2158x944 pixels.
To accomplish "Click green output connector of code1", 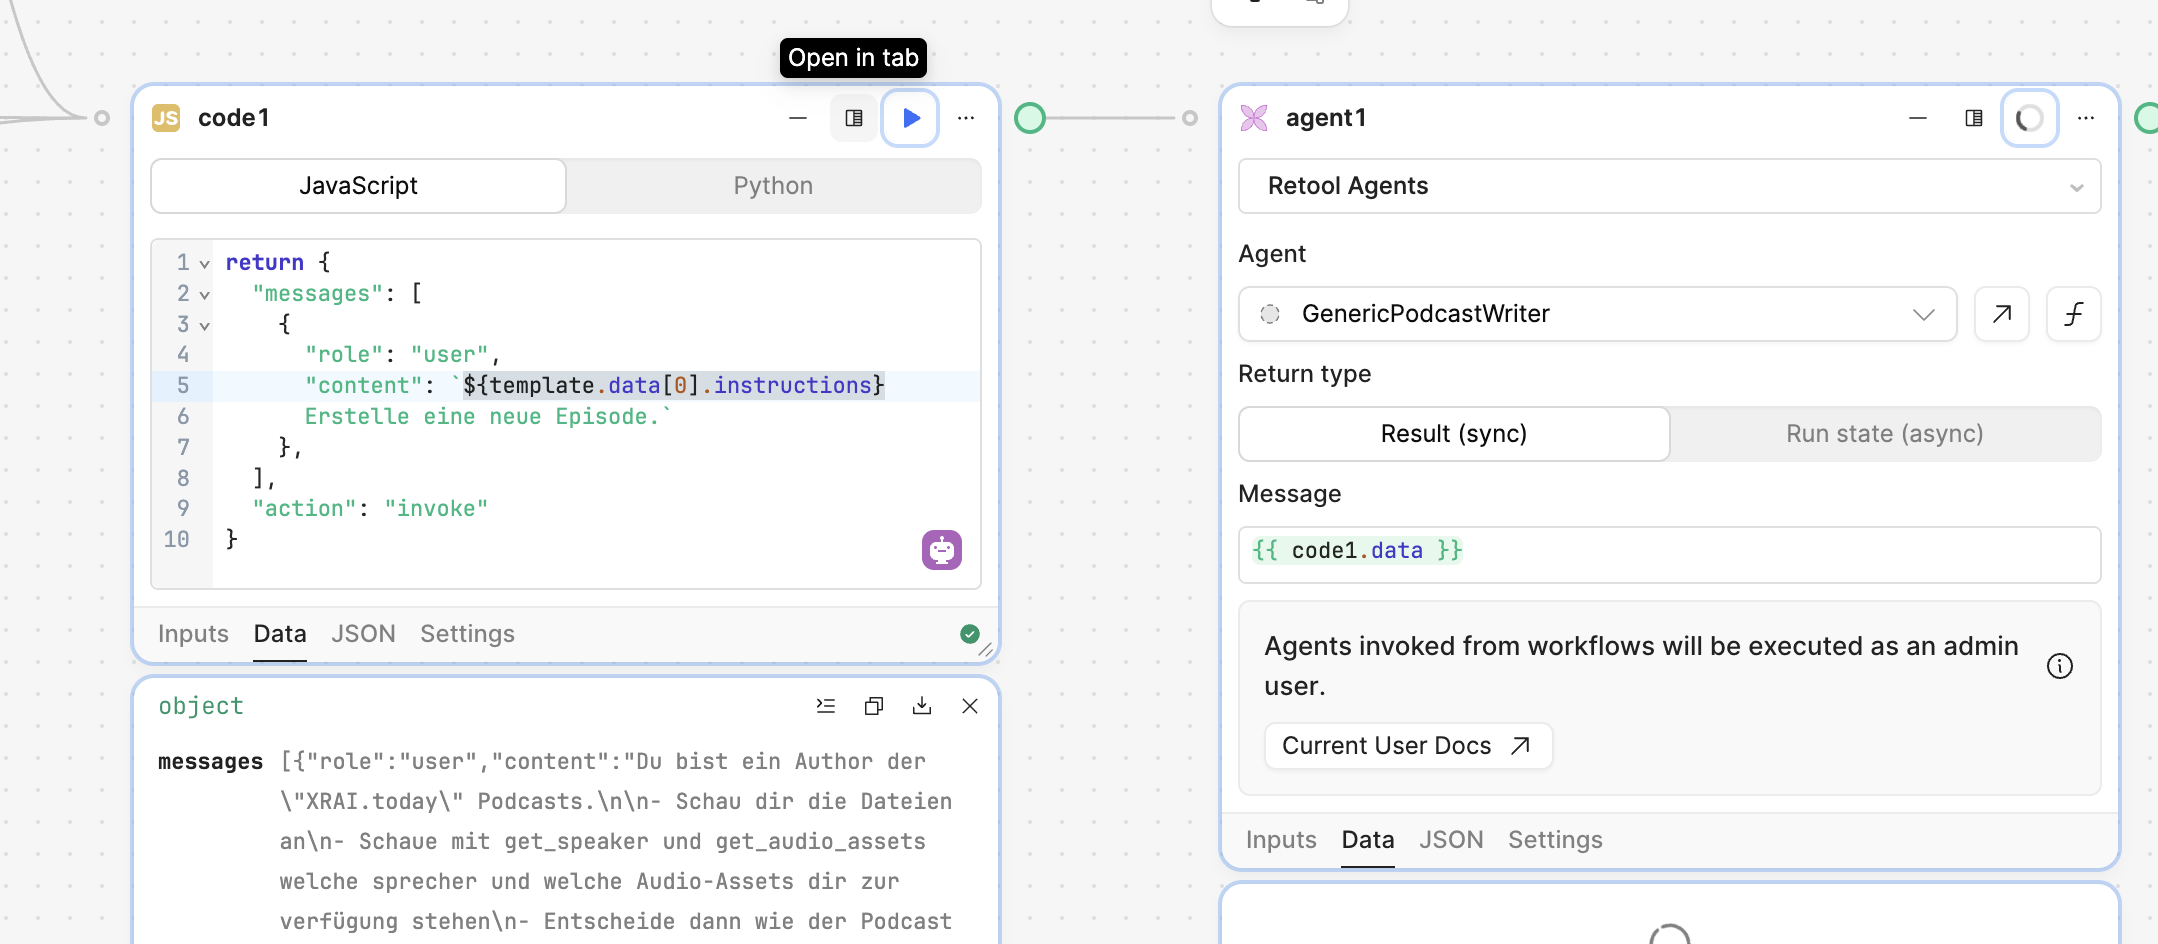I will pyautogui.click(x=1030, y=118).
